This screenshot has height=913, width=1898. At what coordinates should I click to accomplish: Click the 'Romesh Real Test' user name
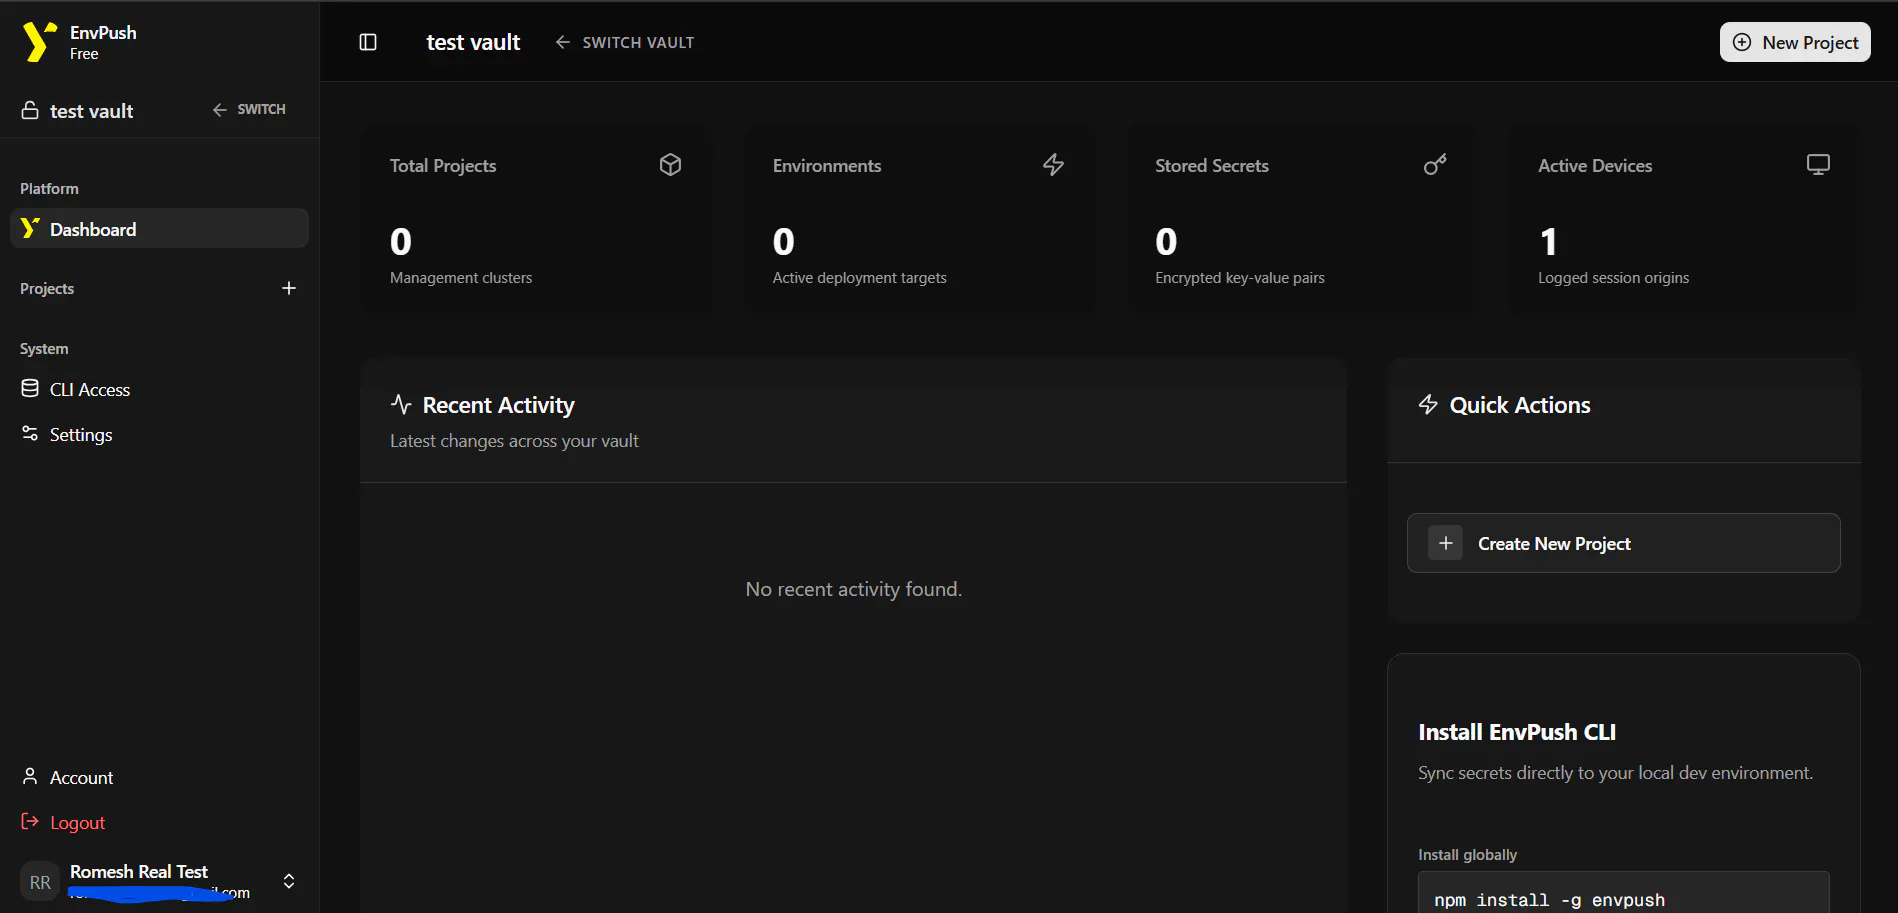click(139, 872)
